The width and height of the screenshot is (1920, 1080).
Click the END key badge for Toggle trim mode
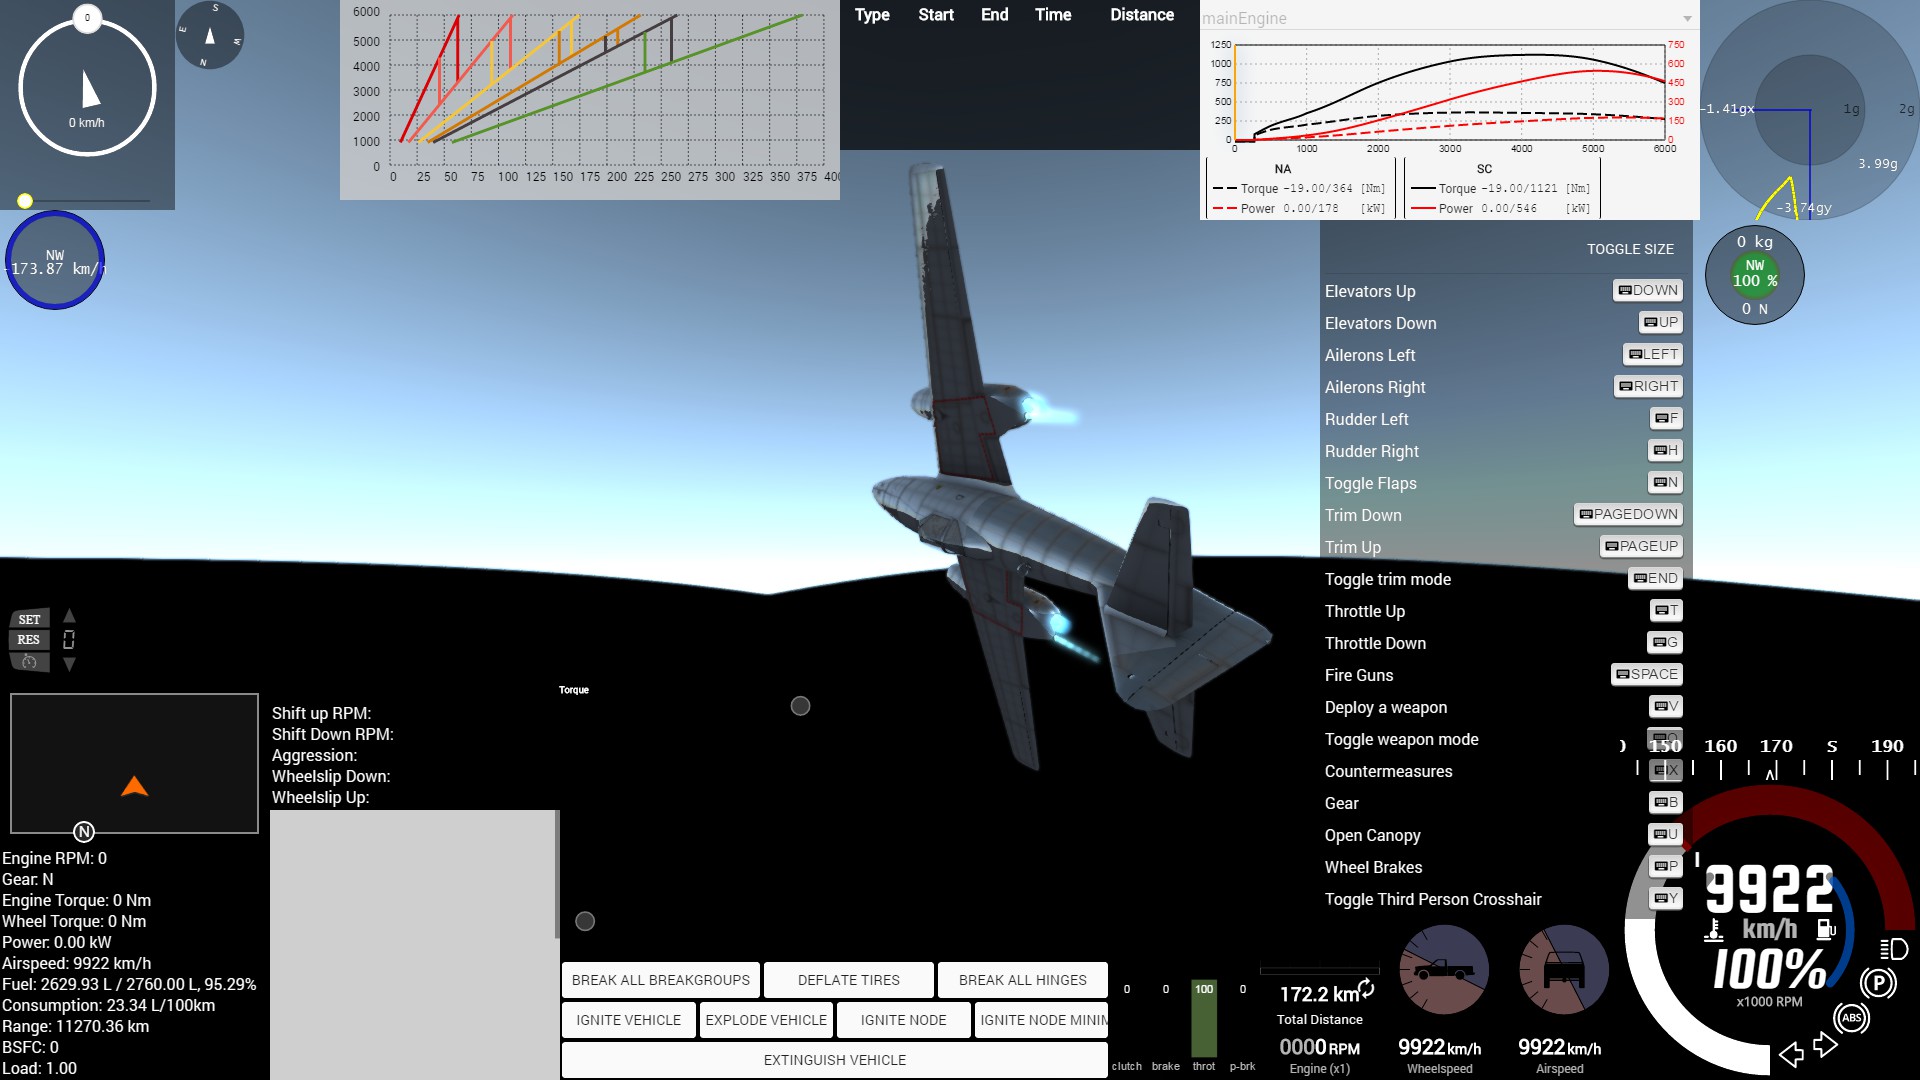click(1655, 578)
